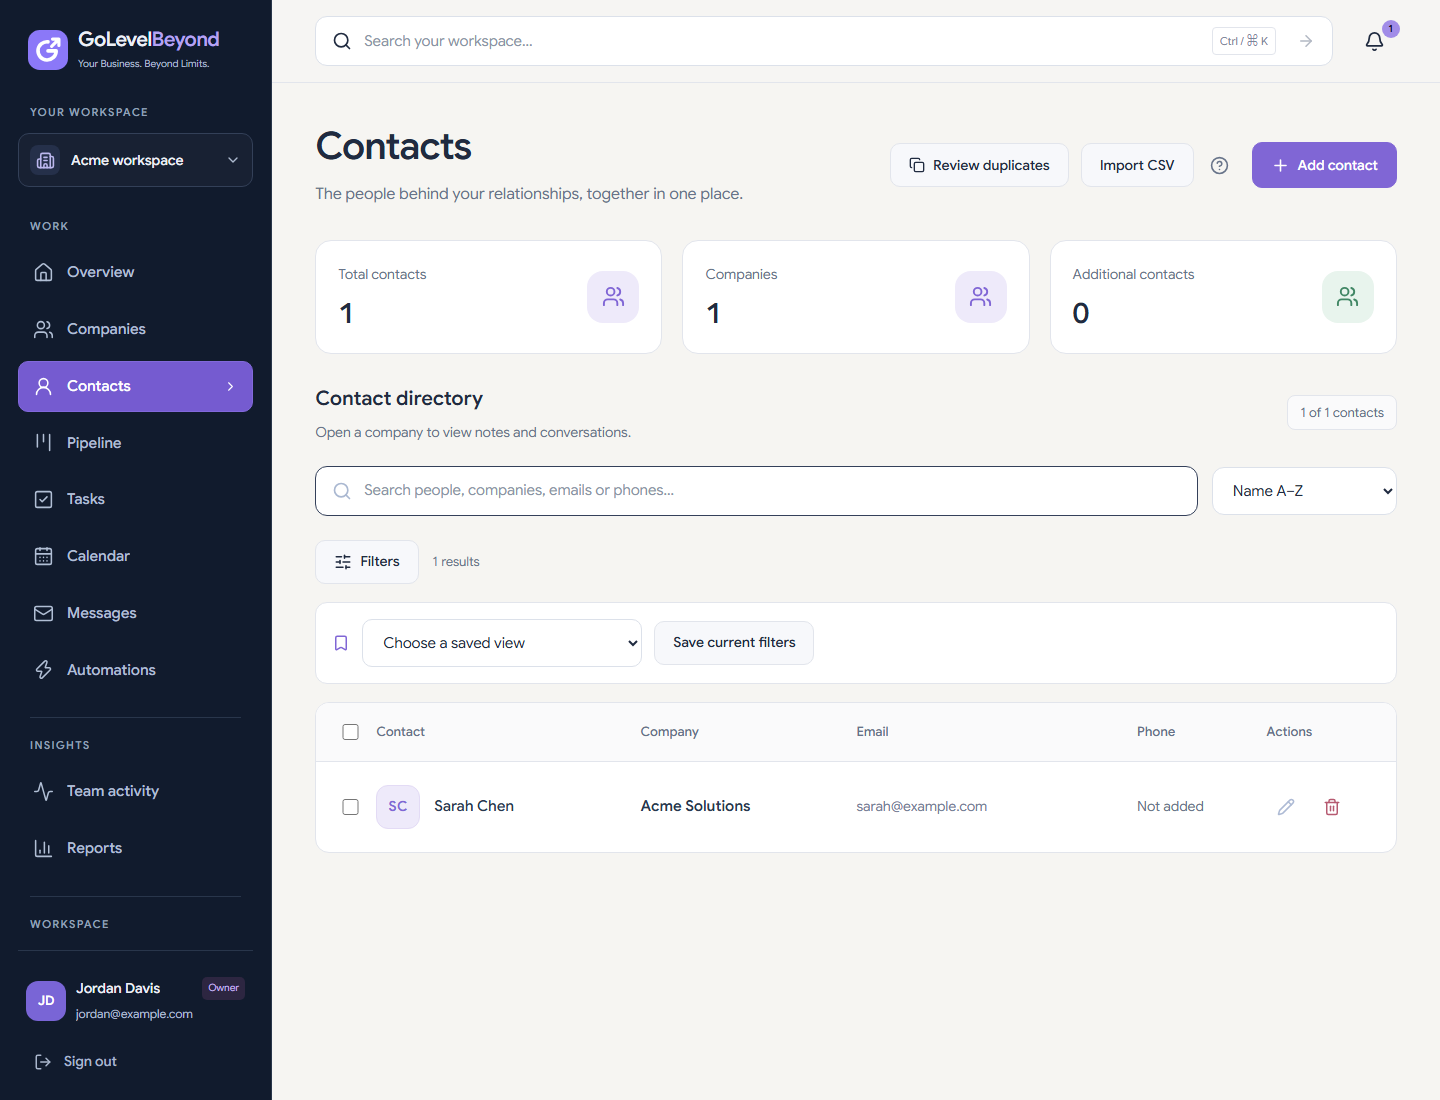Expand the Contacts menu chevron
The height and width of the screenshot is (1100, 1440).
[230, 386]
